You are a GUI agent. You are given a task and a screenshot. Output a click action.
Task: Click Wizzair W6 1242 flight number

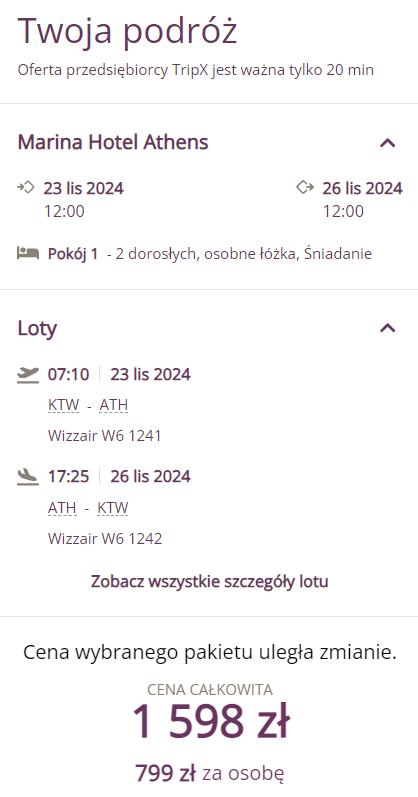pyautogui.click(x=105, y=538)
